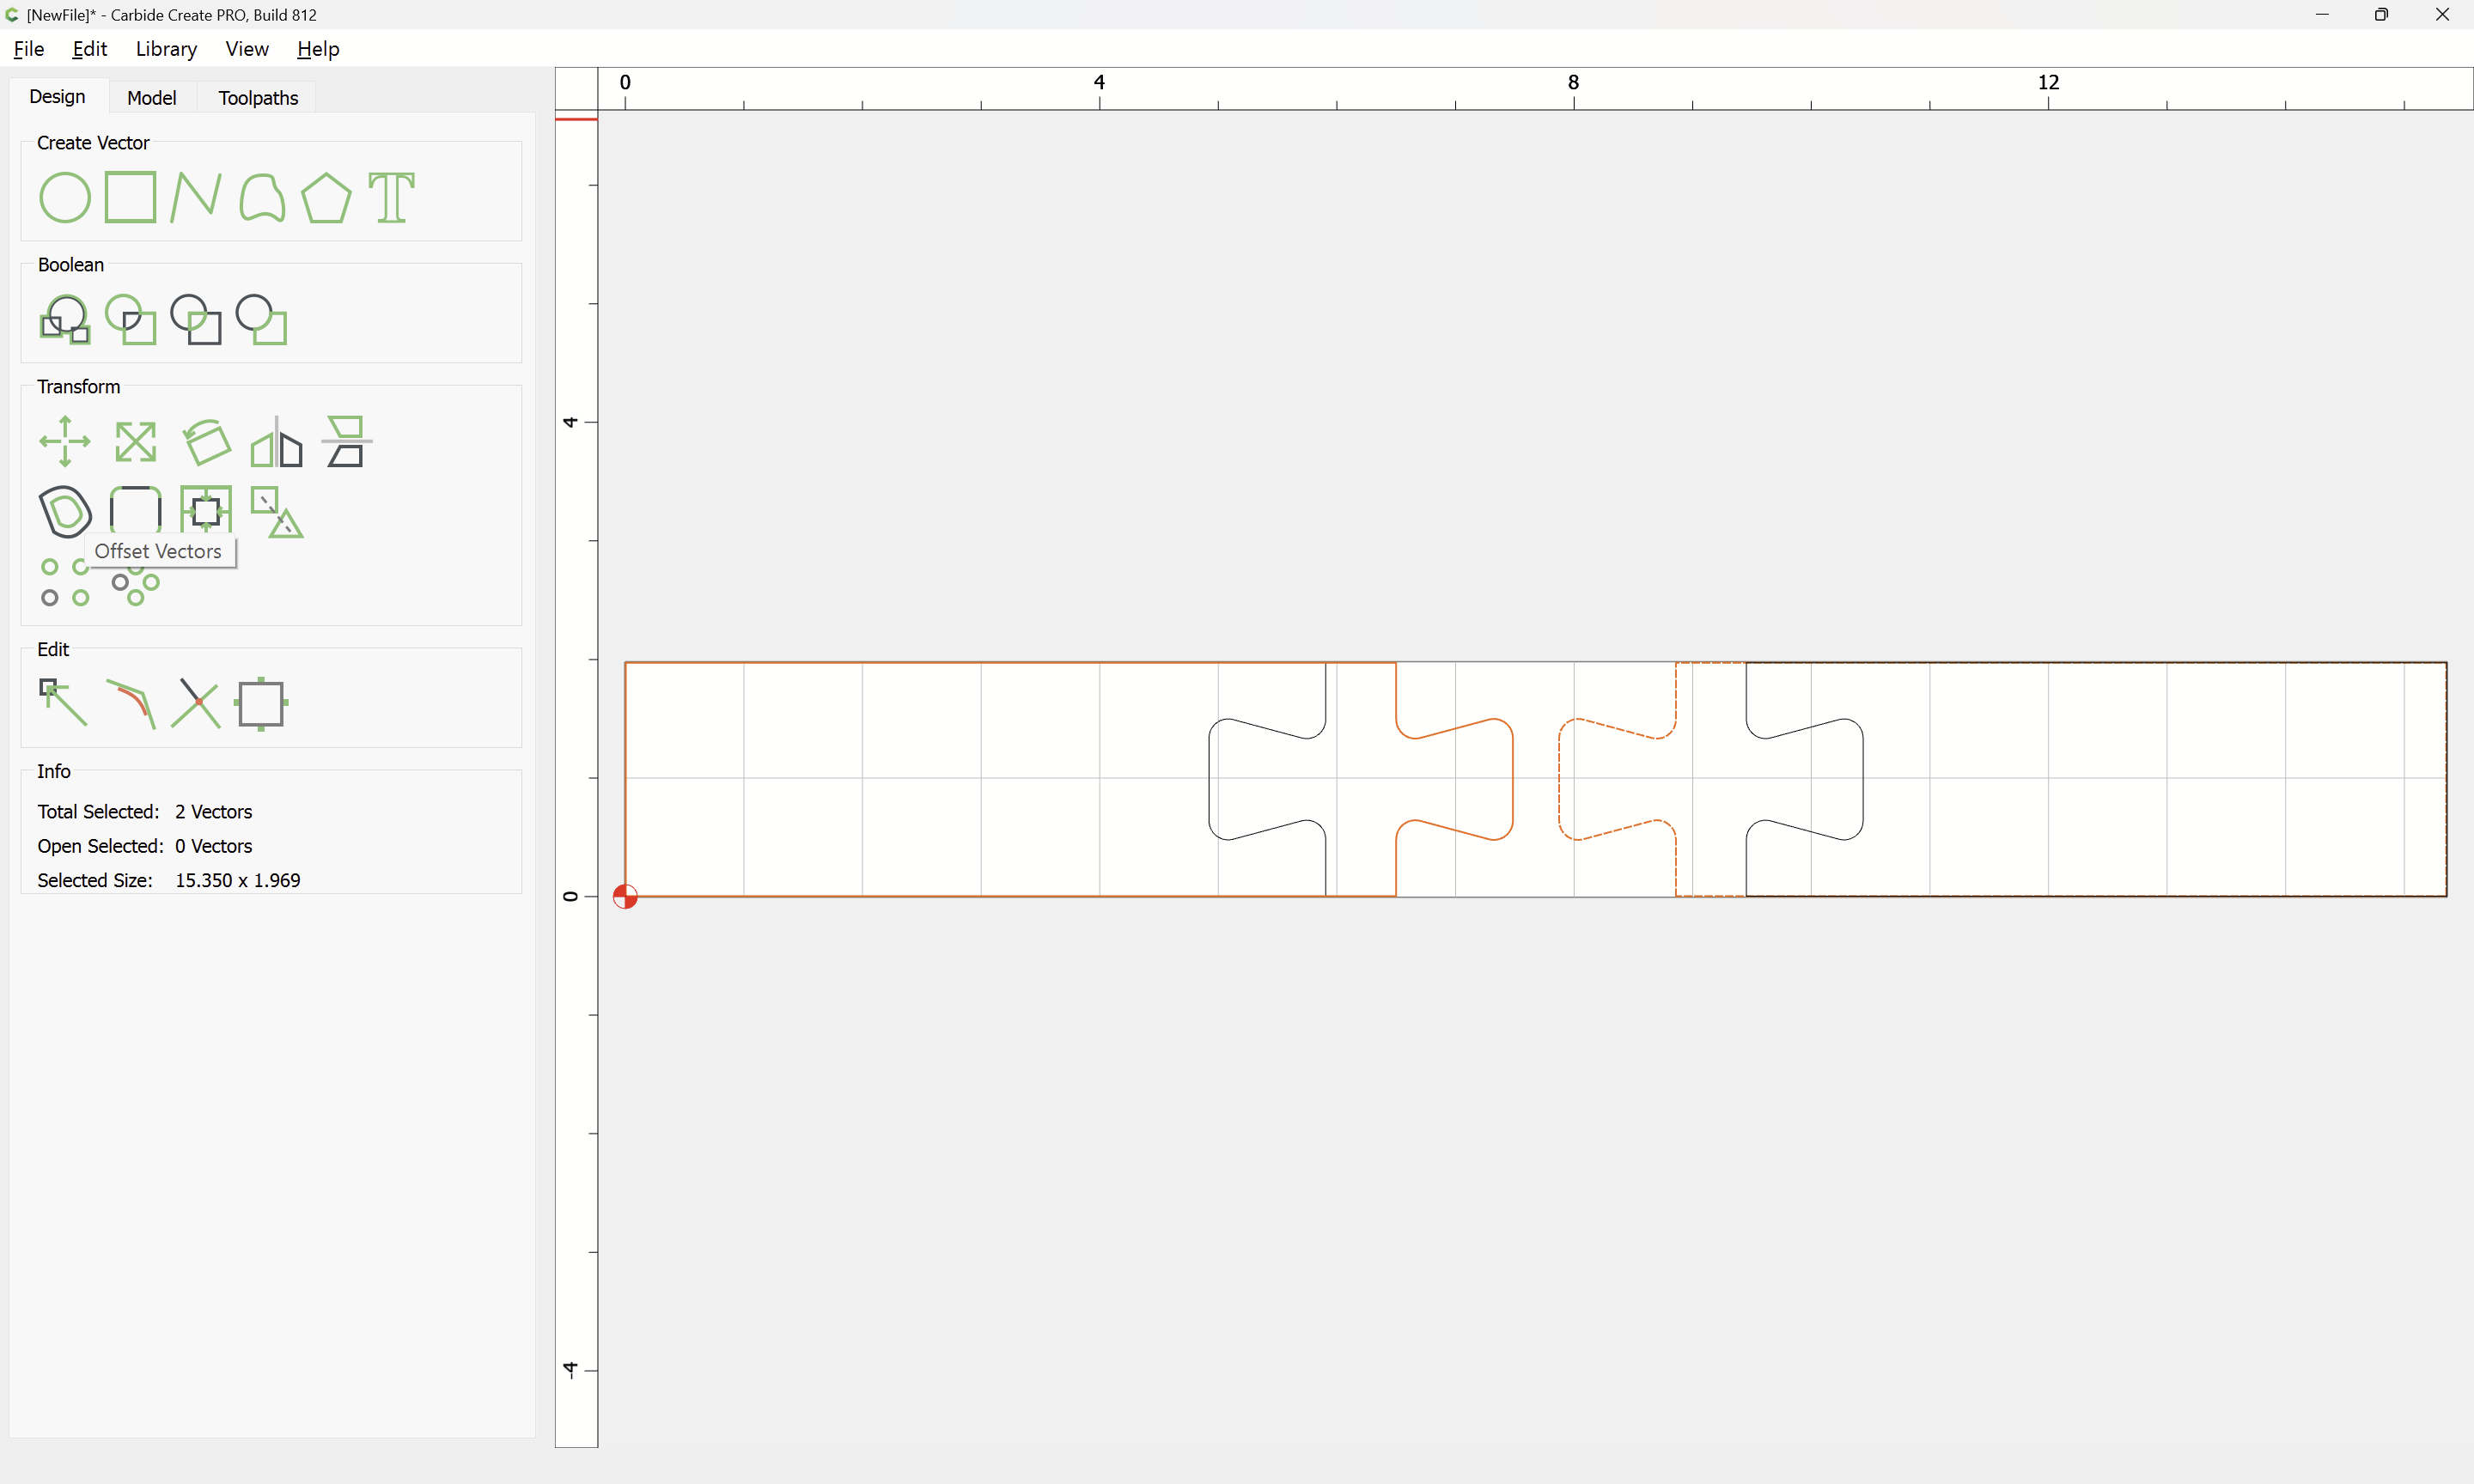The height and width of the screenshot is (1484, 2474).
Task: Click the Move transform tool
Action: [x=65, y=441]
